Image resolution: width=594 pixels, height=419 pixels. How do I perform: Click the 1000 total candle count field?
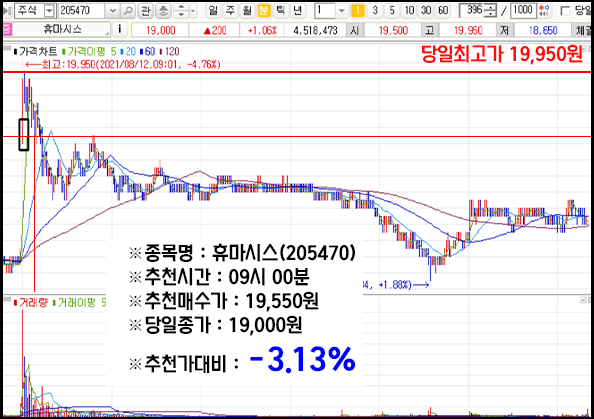click(523, 10)
